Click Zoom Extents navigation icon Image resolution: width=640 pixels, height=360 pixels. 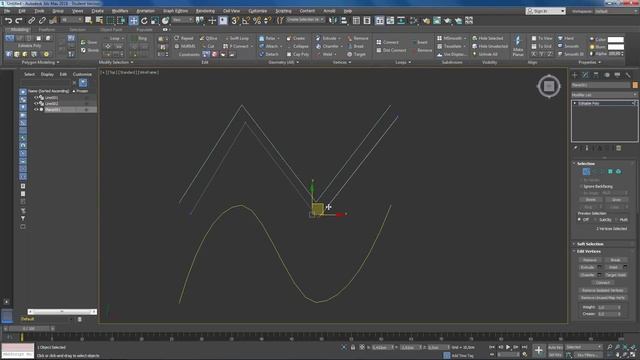[625, 347]
